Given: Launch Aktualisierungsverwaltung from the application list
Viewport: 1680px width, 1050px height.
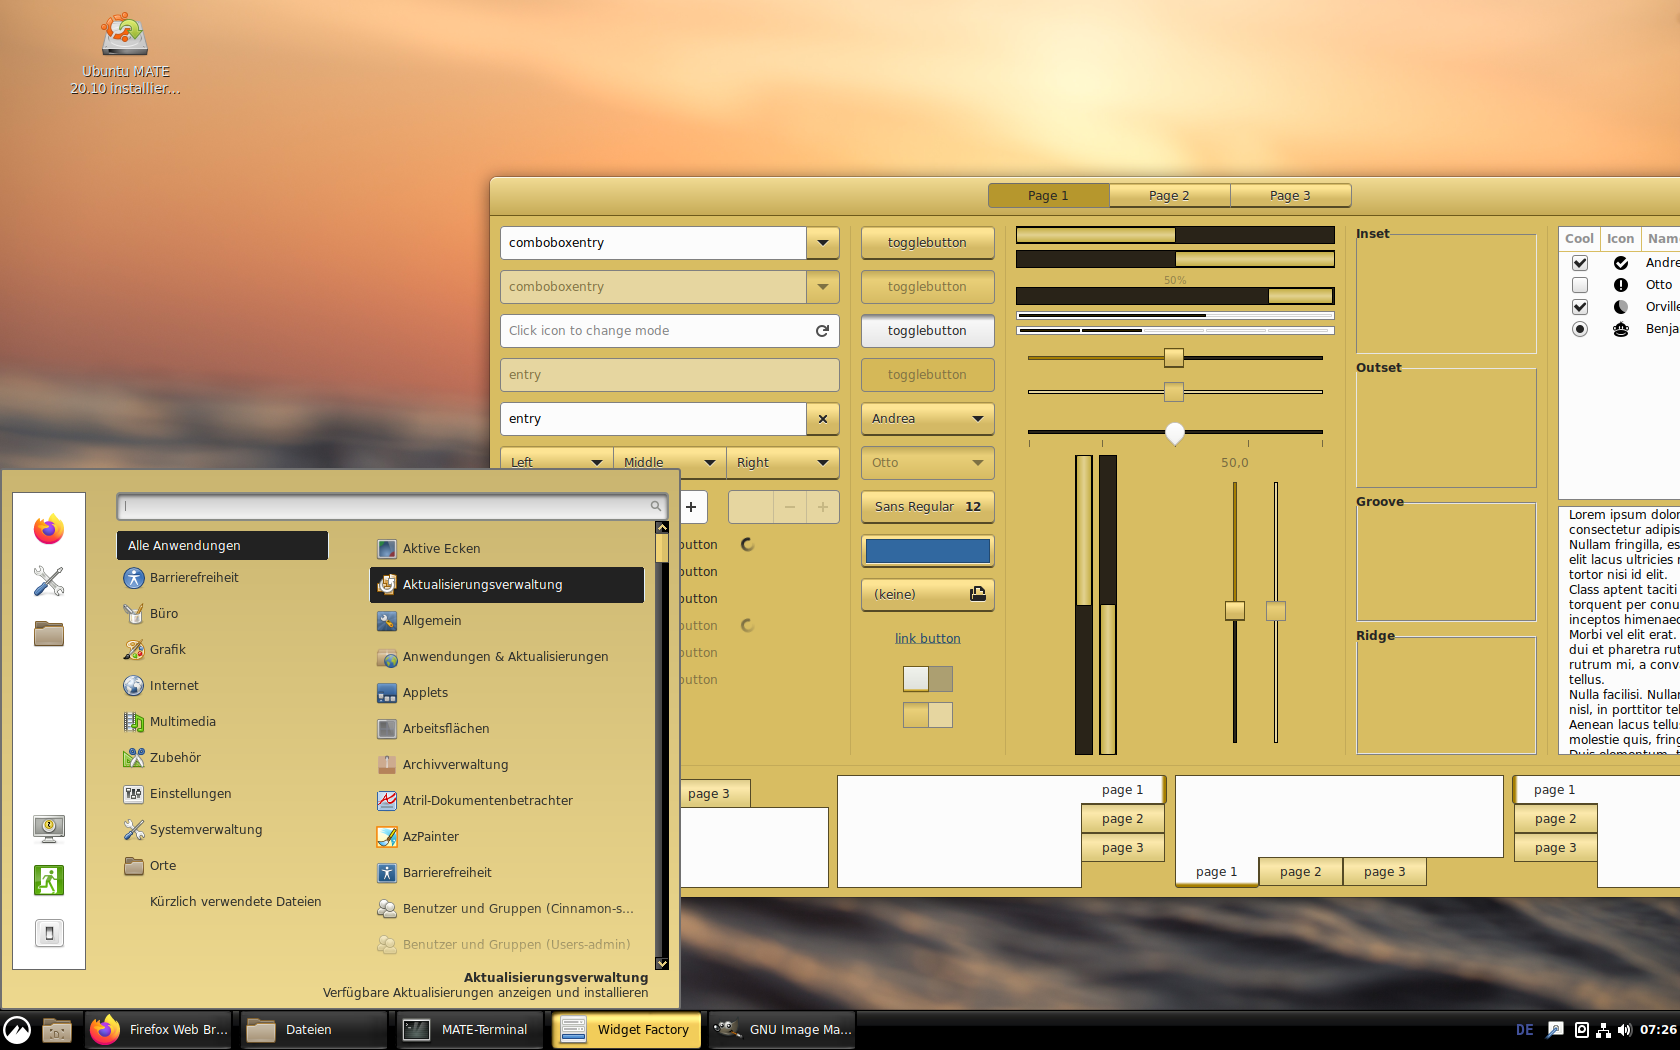Looking at the screenshot, I should tap(507, 585).
